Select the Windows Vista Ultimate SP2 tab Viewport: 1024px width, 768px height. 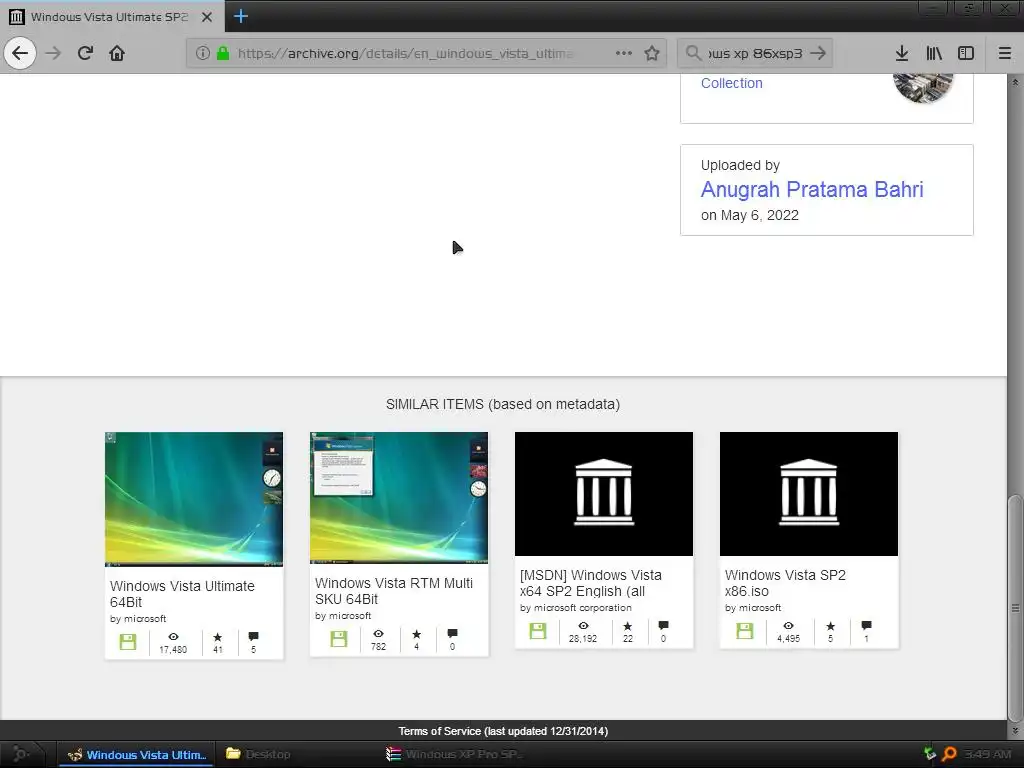point(112,16)
